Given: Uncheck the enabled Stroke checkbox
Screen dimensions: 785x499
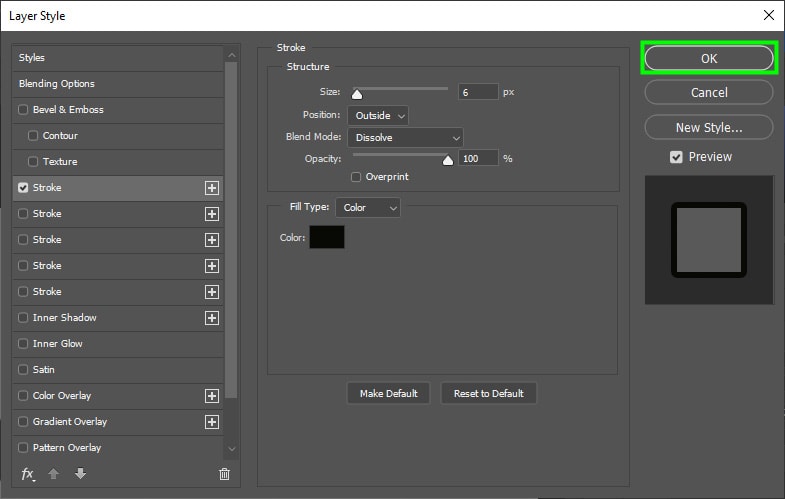Looking at the screenshot, I should click(x=23, y=188).
